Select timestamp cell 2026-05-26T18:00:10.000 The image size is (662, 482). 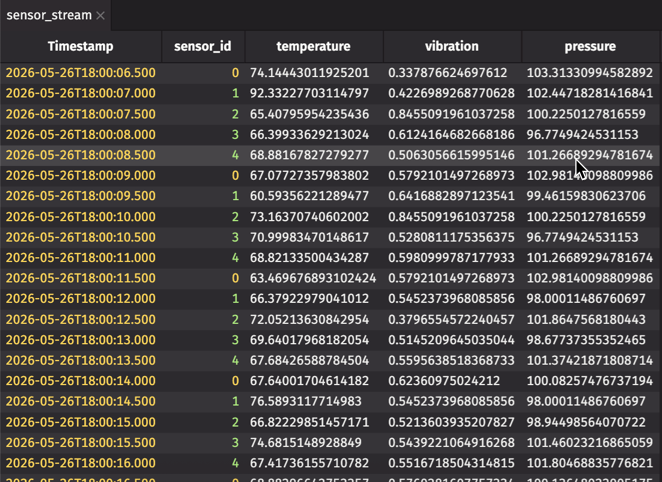(x=81, y=217)
